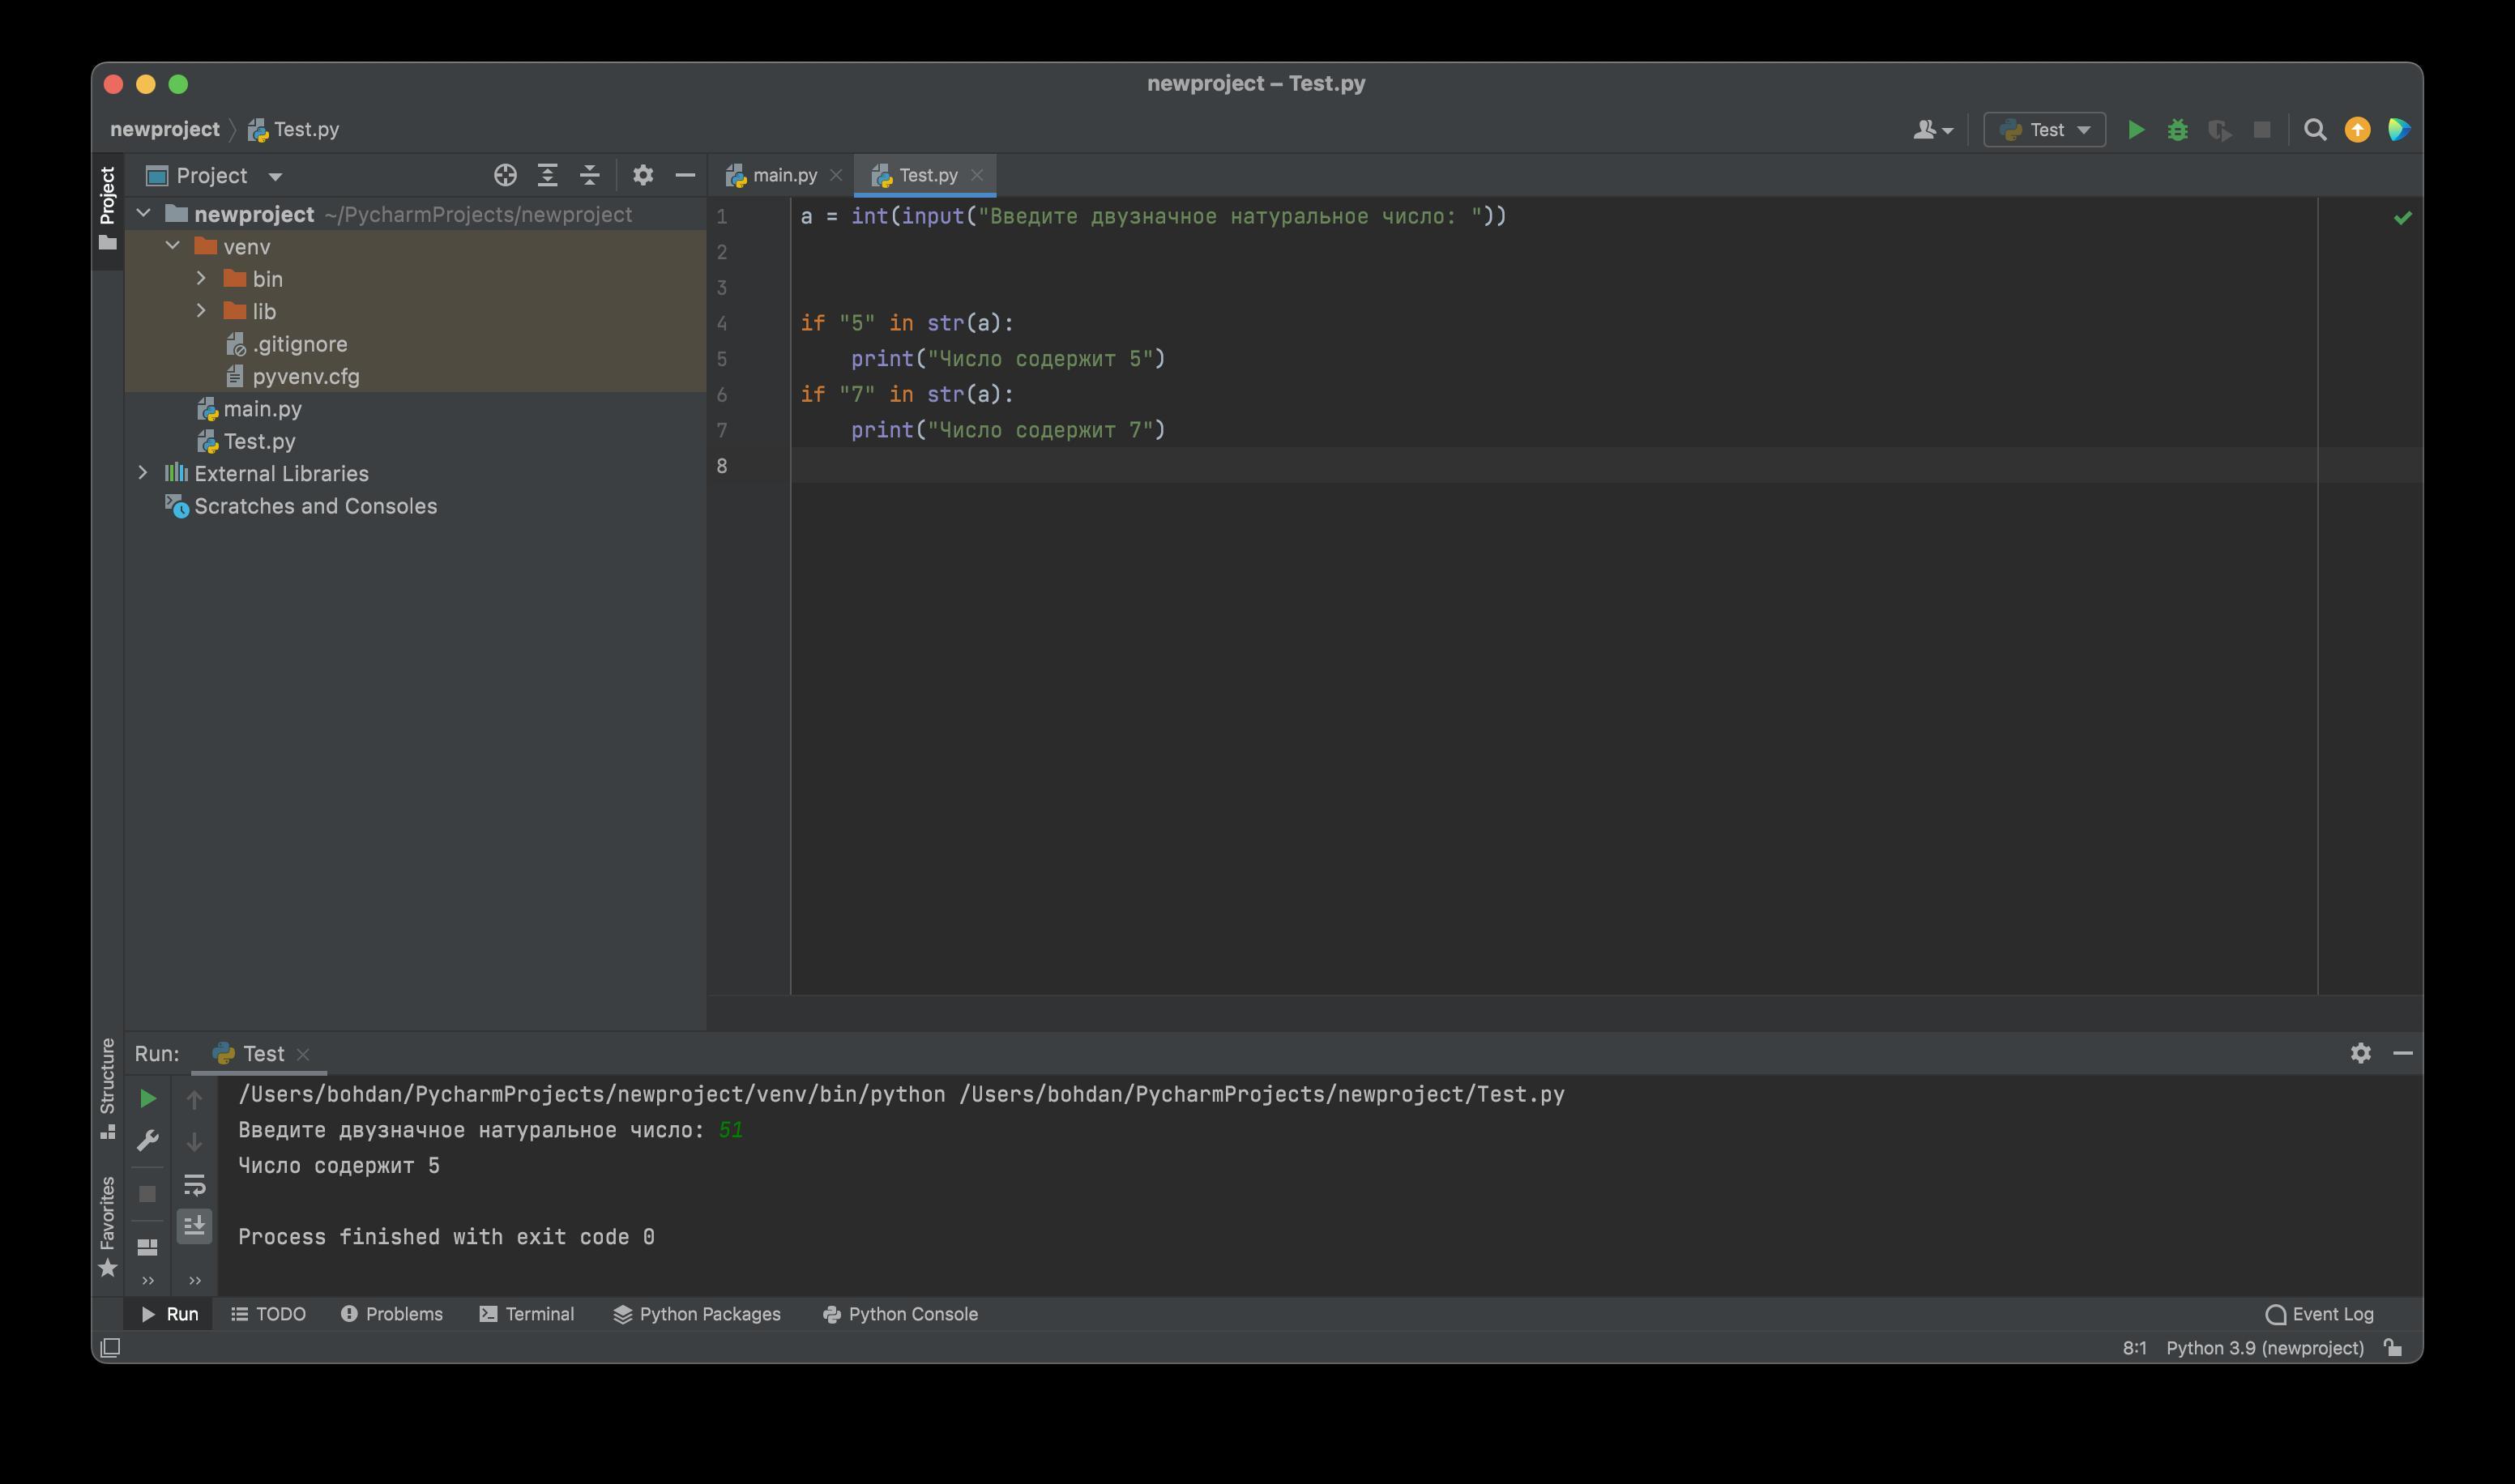Click Python 3.9 (newproject) interpreter selector
The width and height of the screenshot is (2515, 1484).
[2265, 1348]
